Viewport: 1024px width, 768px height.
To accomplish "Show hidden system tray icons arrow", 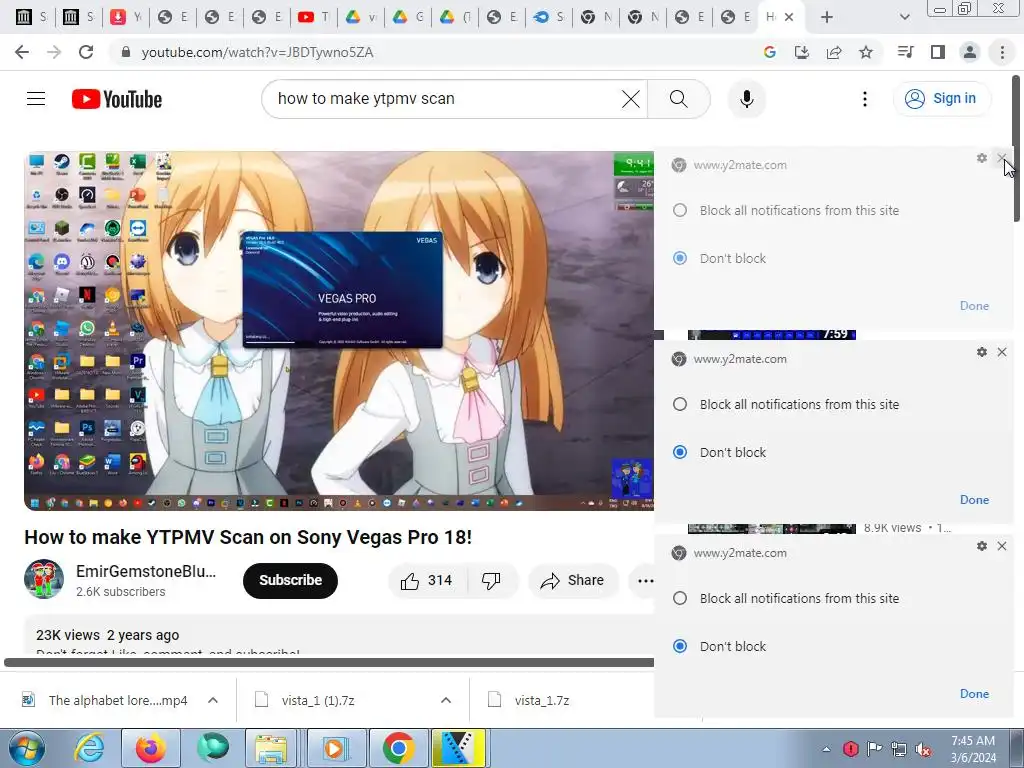I will 826,749.
